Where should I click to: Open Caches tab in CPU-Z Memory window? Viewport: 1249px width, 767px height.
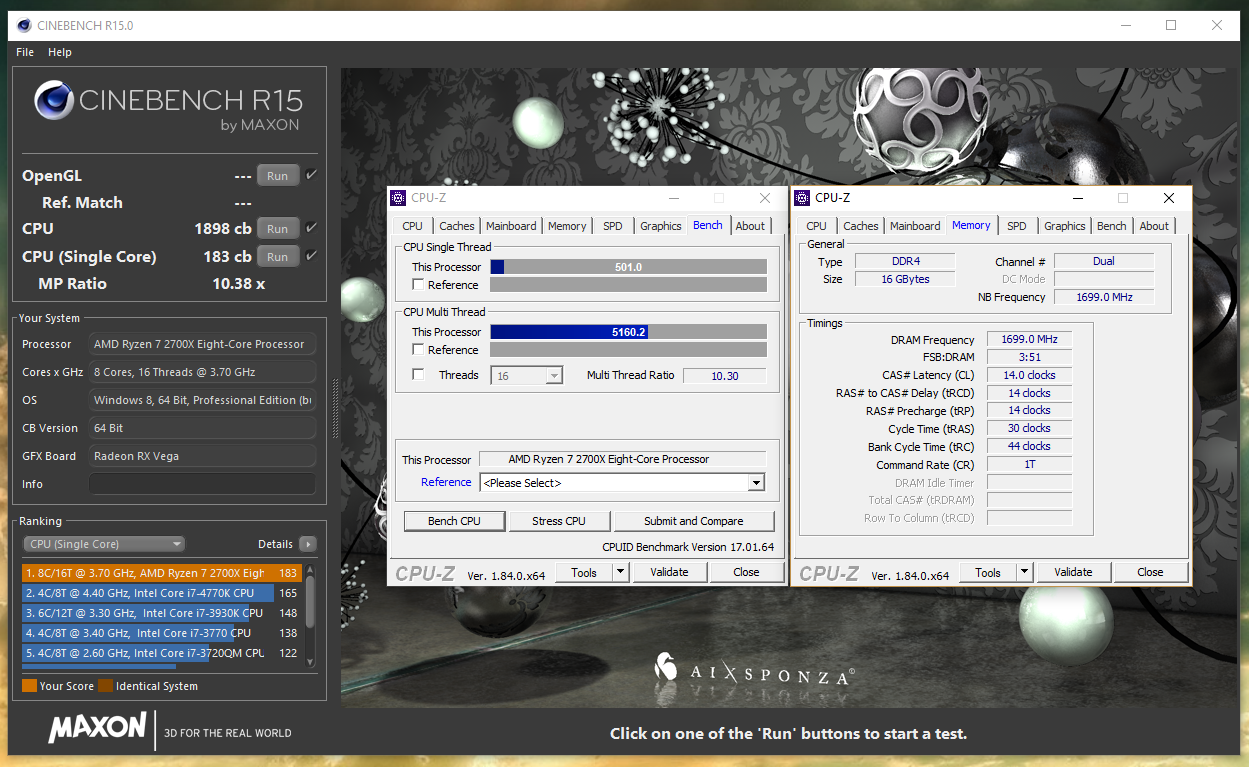point(861,226)
